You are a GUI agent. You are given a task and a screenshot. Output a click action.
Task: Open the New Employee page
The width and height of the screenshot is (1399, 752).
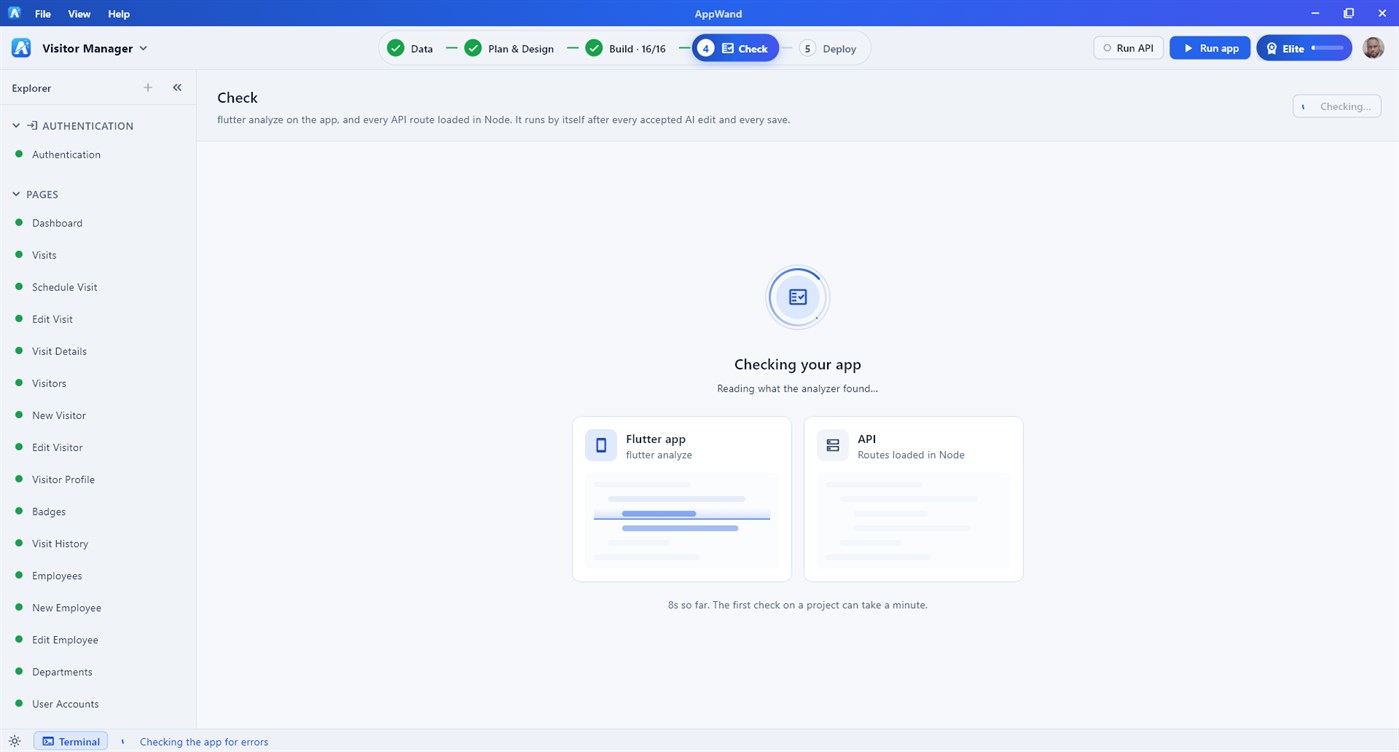coord(66,607)
